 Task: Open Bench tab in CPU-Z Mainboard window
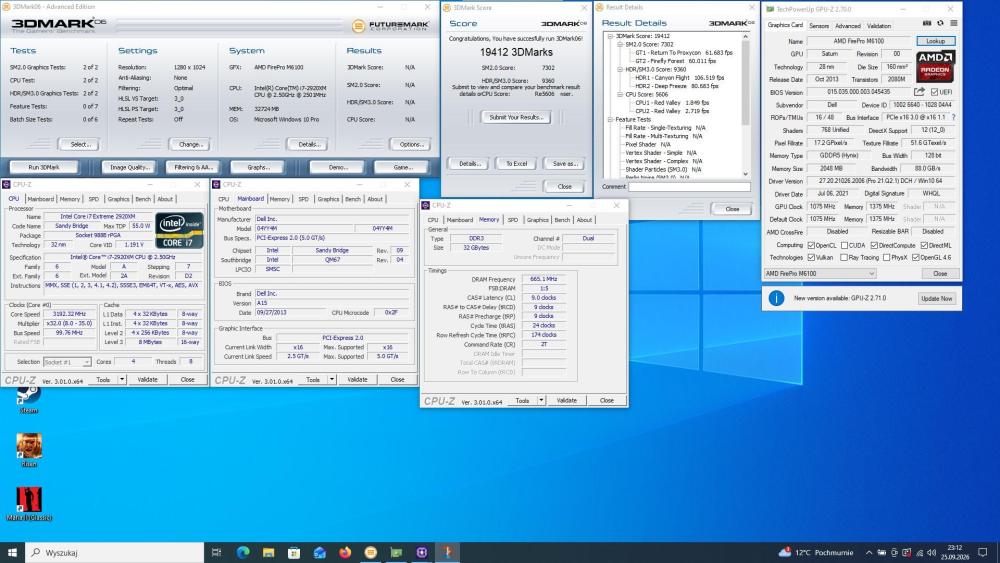353,199
